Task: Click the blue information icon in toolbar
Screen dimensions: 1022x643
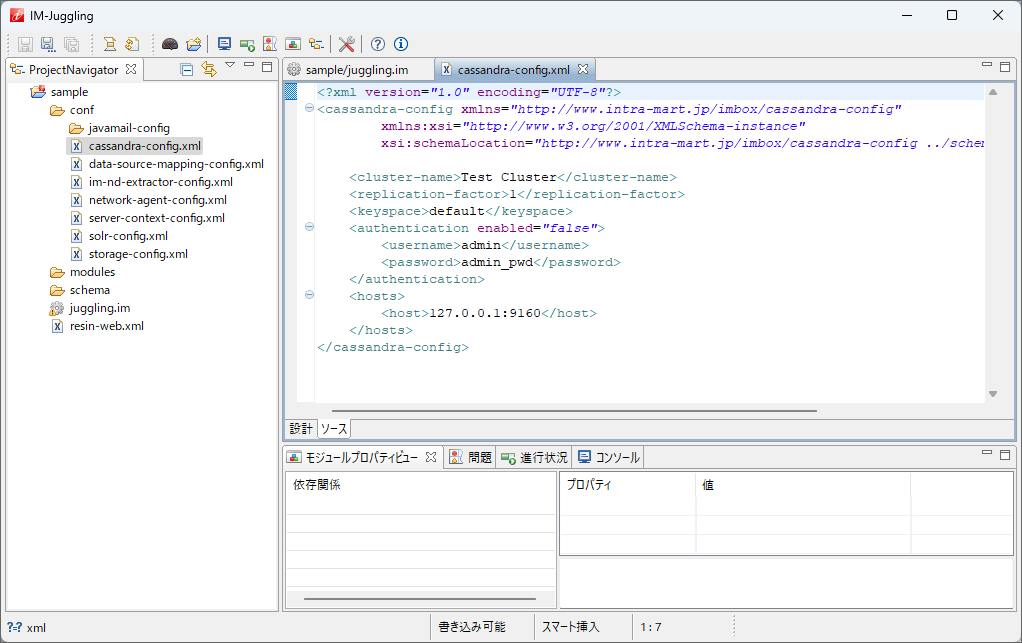Action: (x=401, y=44)
